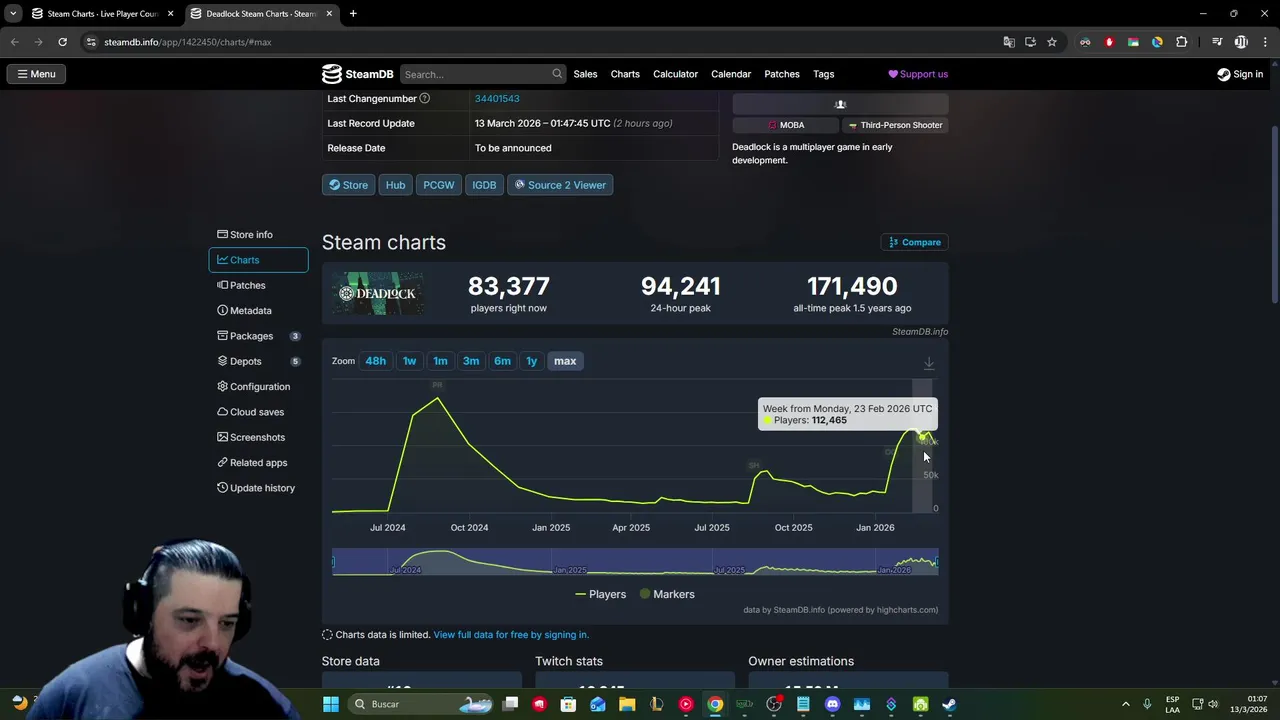Set chart zoom to 48h
The image size is (1280, 720).
[375, 361]
